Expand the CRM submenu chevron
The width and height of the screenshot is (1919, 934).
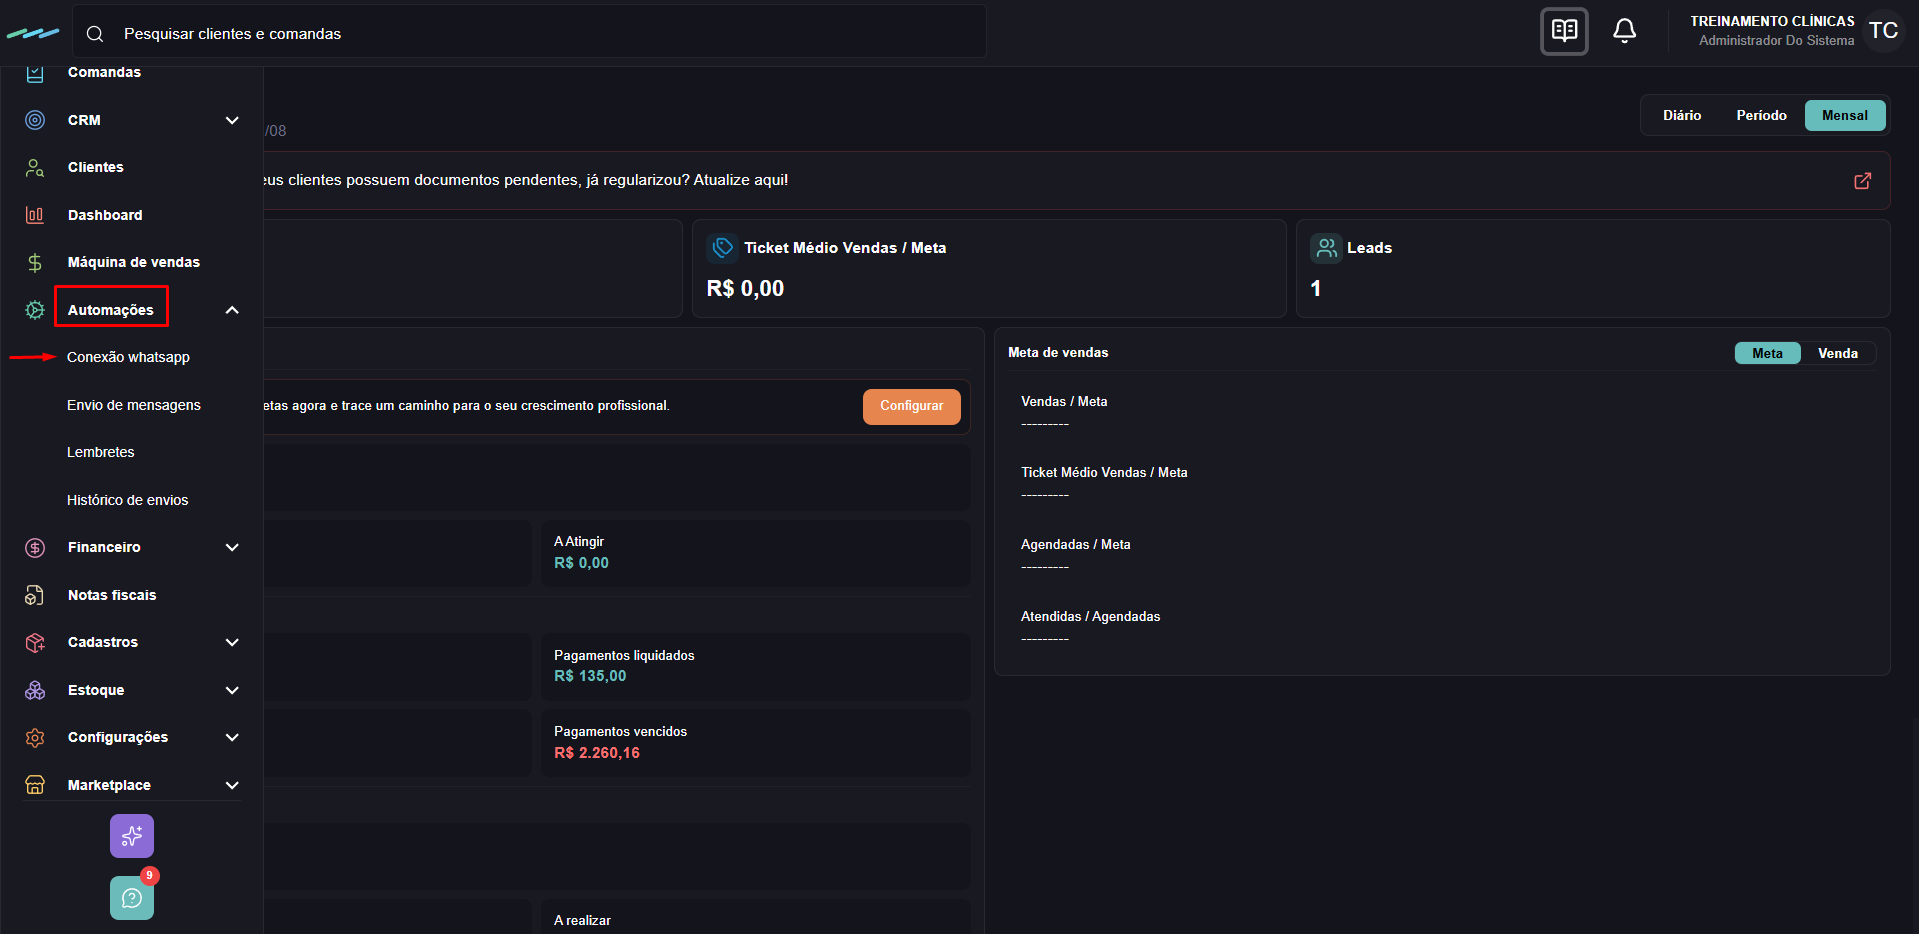click(x=232, y=120)
